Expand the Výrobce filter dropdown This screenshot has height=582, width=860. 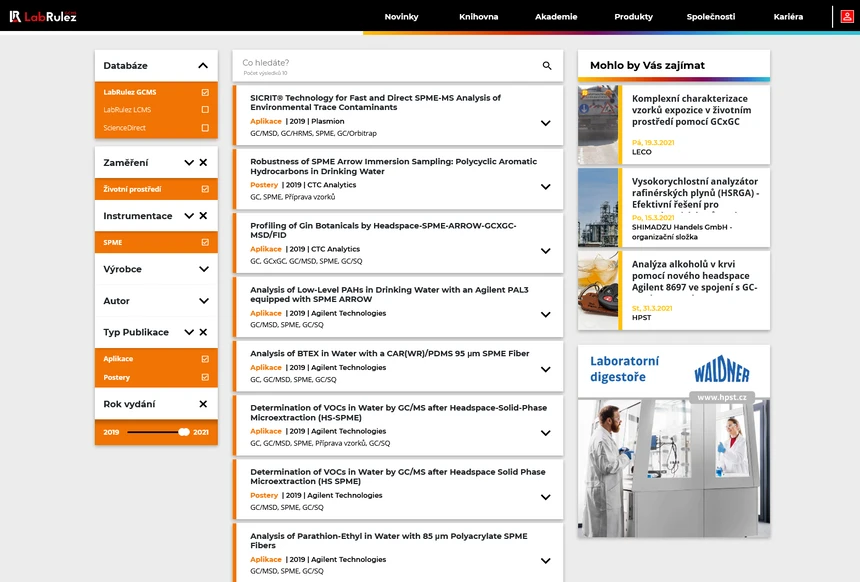[203, 269]
